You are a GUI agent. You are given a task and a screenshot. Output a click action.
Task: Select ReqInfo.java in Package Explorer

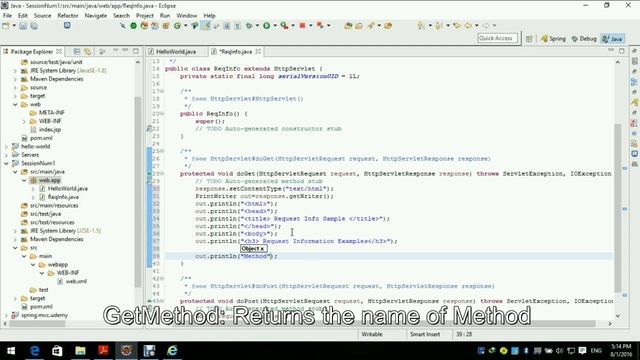tap(63, 197)
